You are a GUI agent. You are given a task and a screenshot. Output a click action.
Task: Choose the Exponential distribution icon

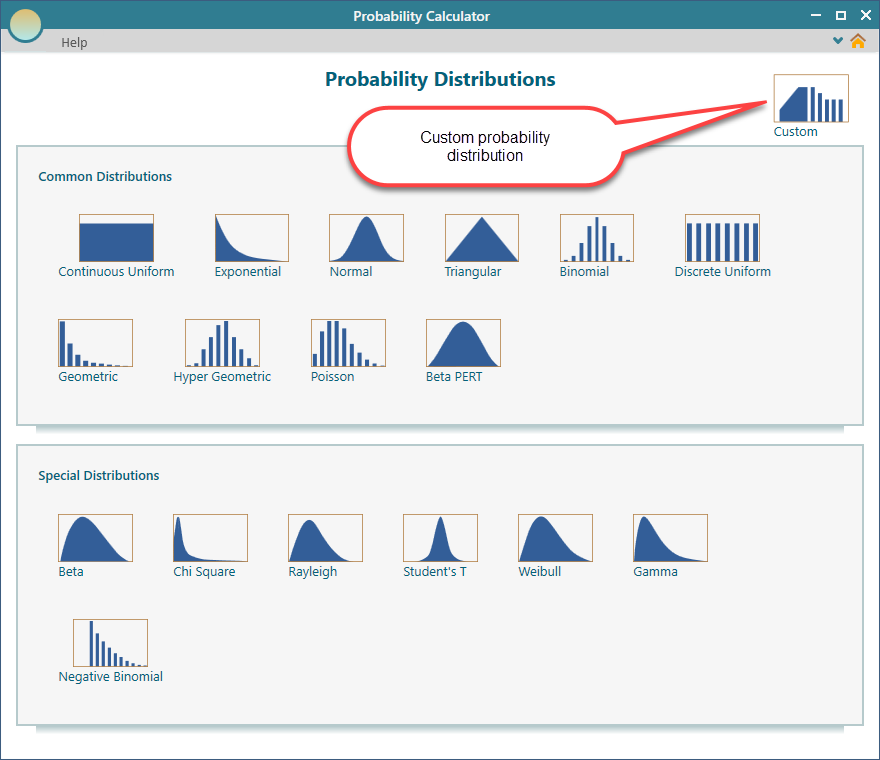251,238
